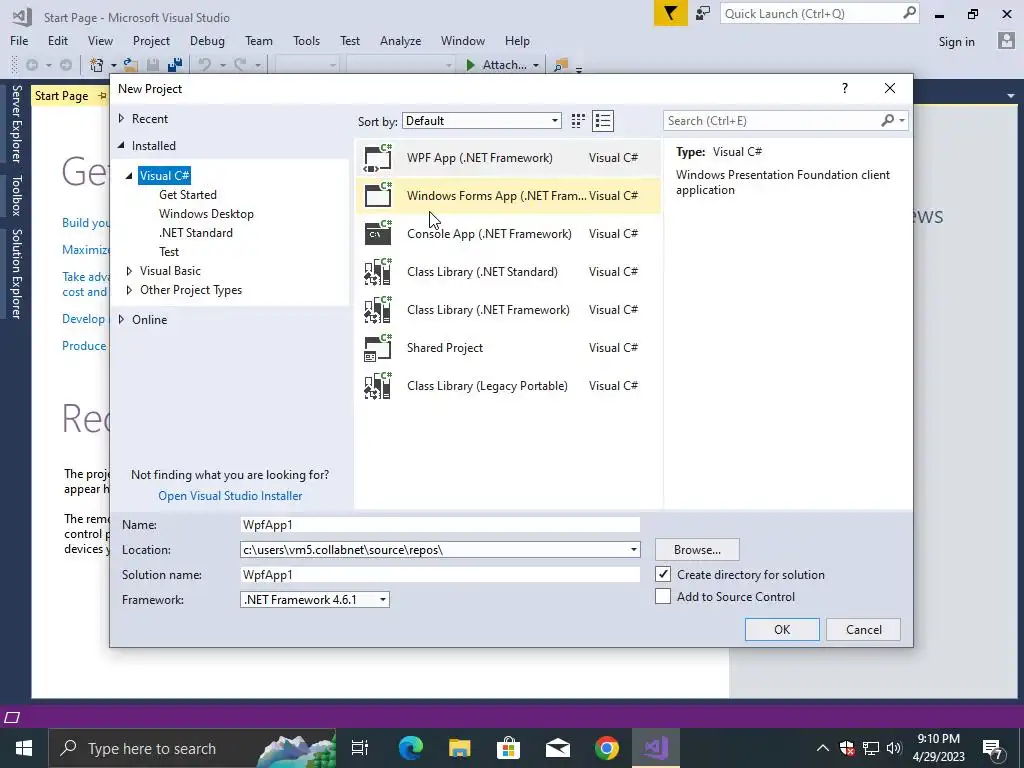This screenshot has height=768, width=1024.
Task: Open Google Chrome from the taskbar
Action: click(x=607, y=748)
